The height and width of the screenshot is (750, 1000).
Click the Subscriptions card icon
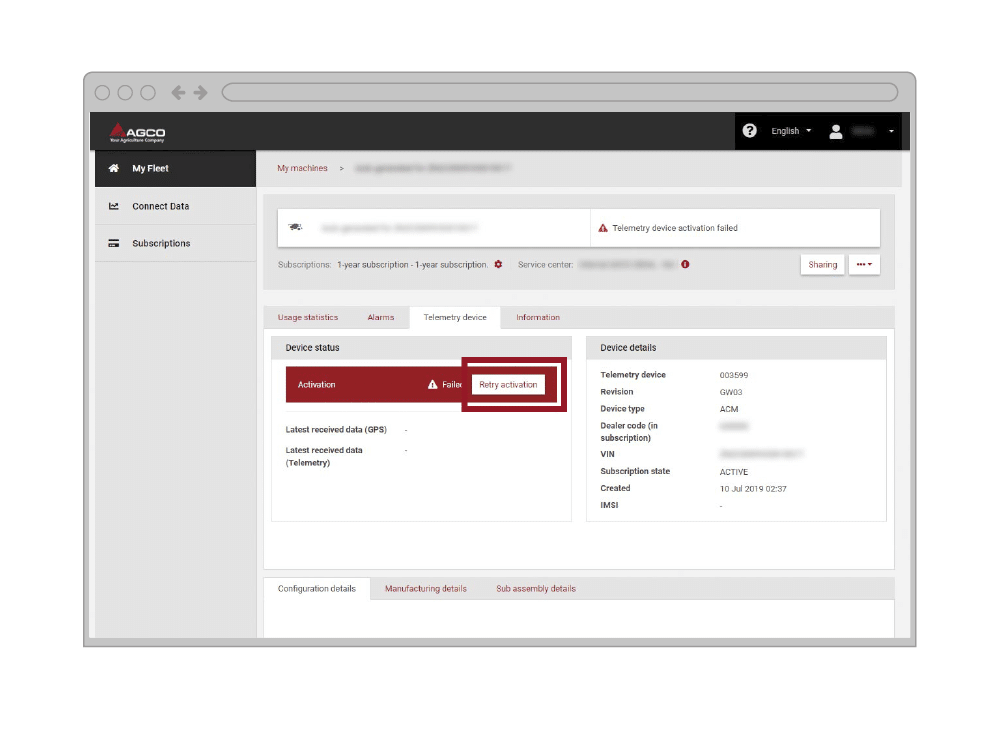coord(114,243)
